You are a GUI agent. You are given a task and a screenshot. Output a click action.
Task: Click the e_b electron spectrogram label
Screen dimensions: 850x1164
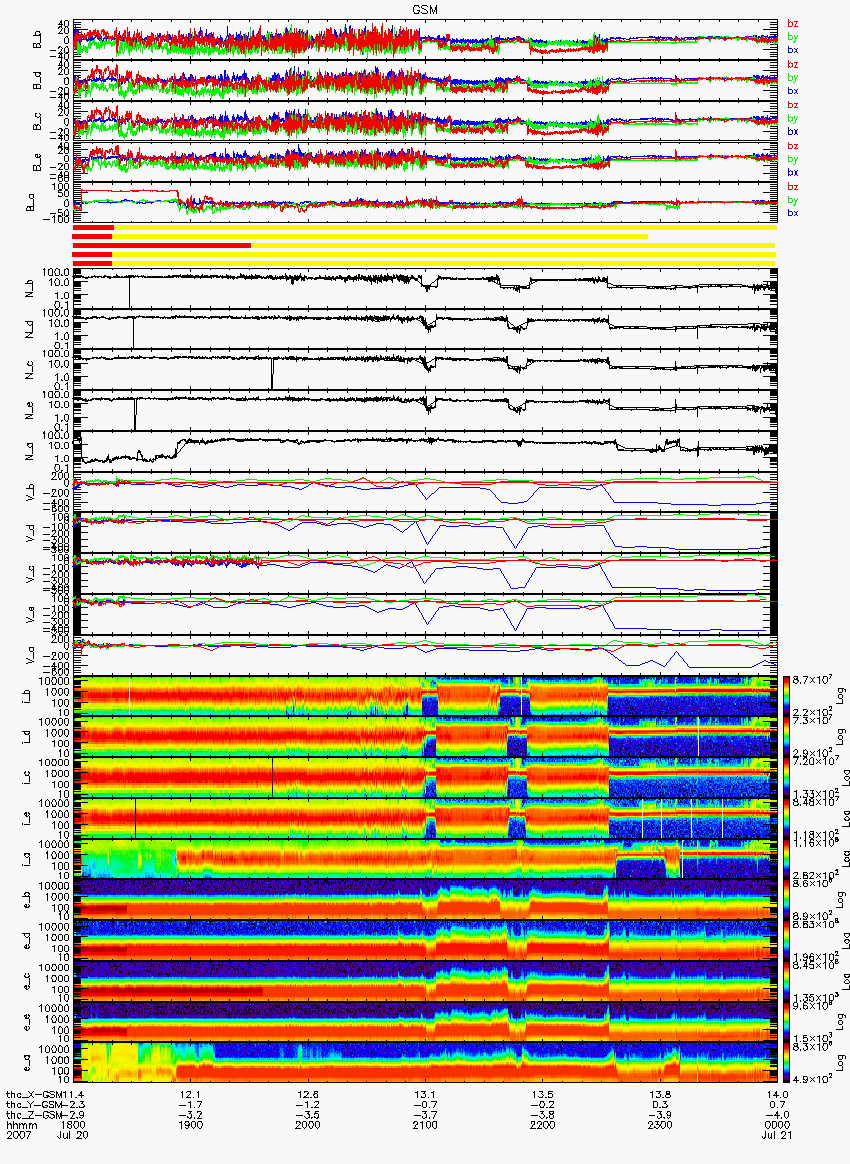coord(27,900)
